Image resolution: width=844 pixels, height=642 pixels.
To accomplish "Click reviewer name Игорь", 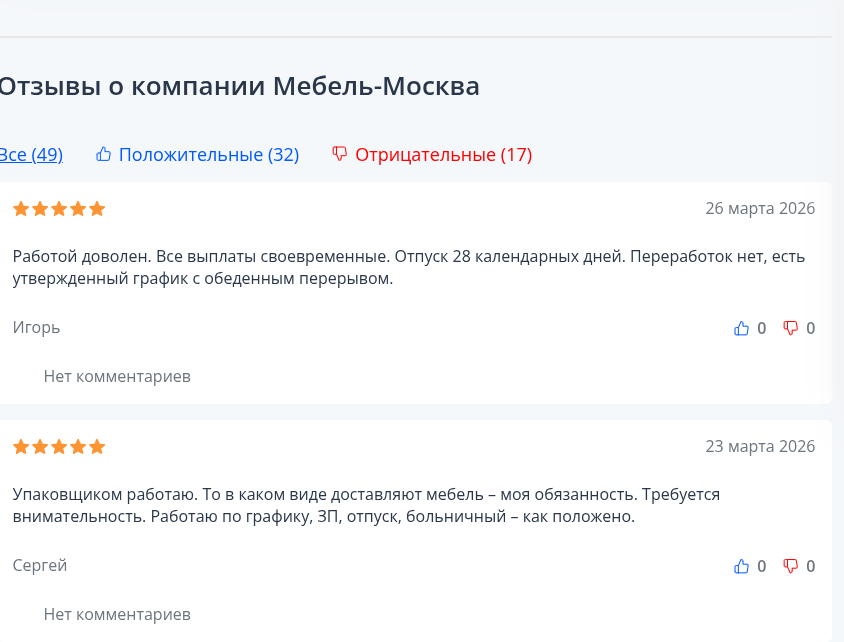I will tap(37, 327).
